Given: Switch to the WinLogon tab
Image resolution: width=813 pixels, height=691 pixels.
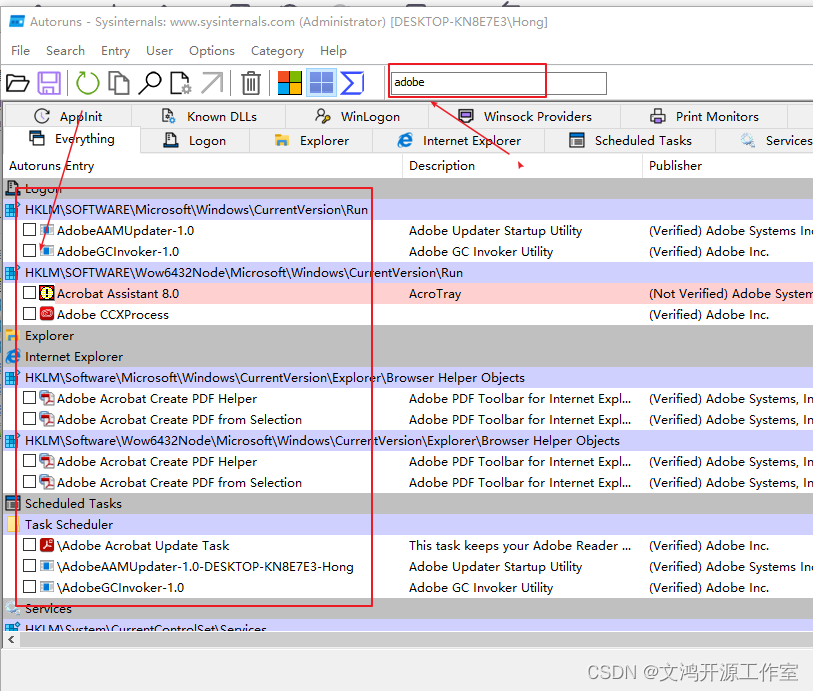Looking at the screenshot, I should tap(357, 116).
